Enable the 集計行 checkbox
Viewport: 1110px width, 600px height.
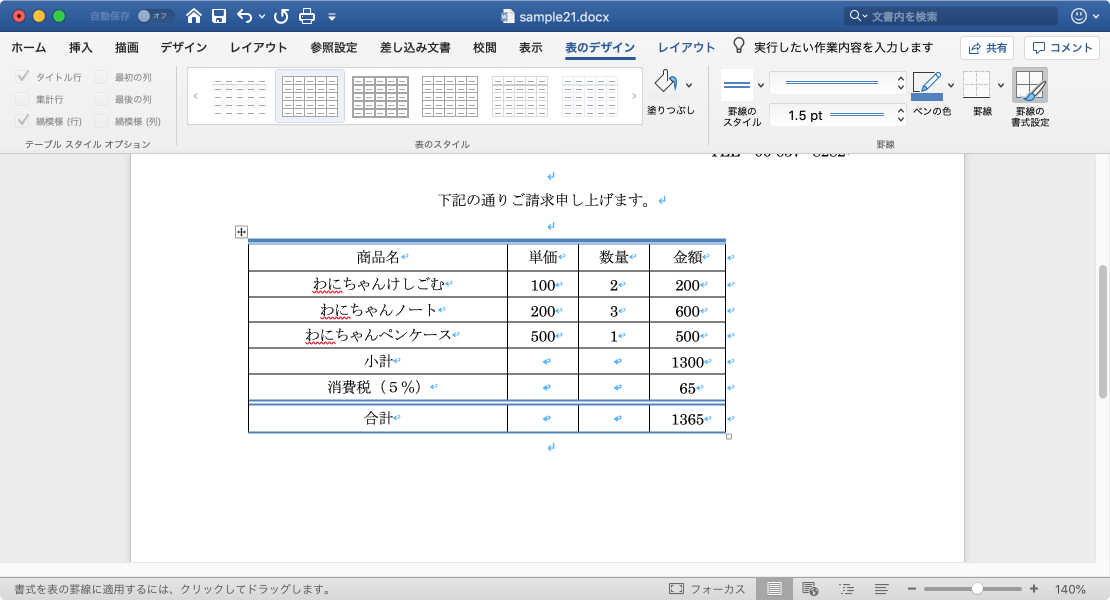[x=23, y=99]
